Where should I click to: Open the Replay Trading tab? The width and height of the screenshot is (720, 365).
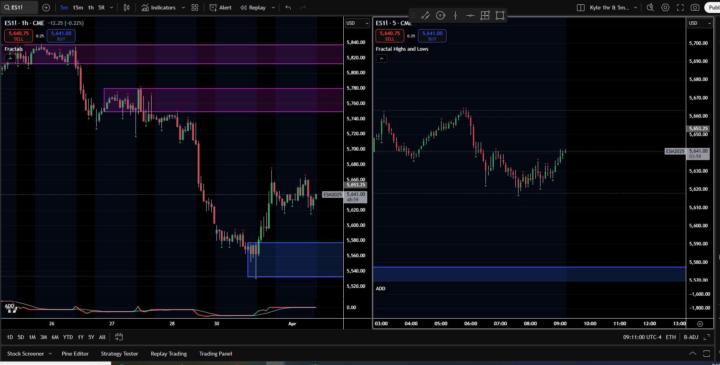pyautogui.click(x=169, y=354)
